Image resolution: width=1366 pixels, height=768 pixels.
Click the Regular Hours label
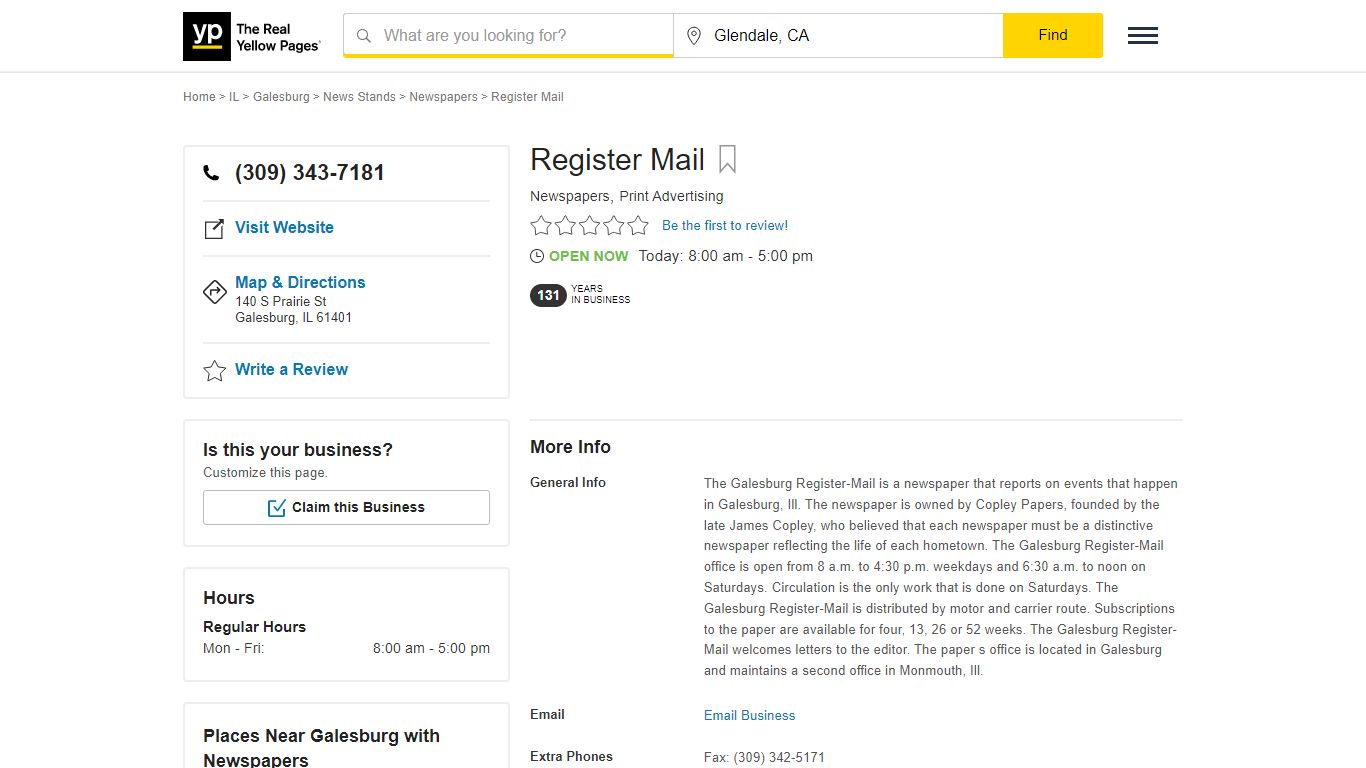pos(254,627)
